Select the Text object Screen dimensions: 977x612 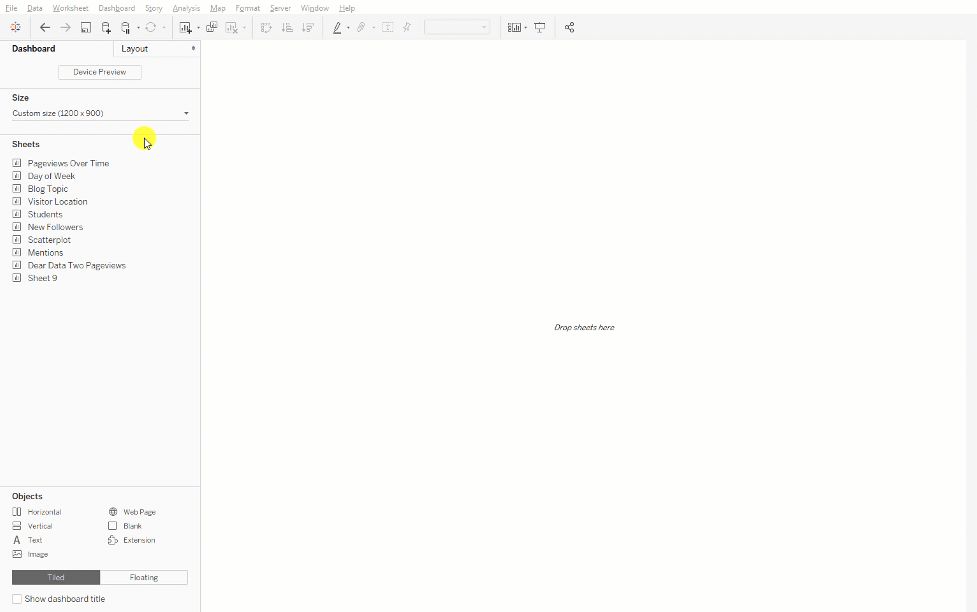pyautogui.click(x=27, y=540)
